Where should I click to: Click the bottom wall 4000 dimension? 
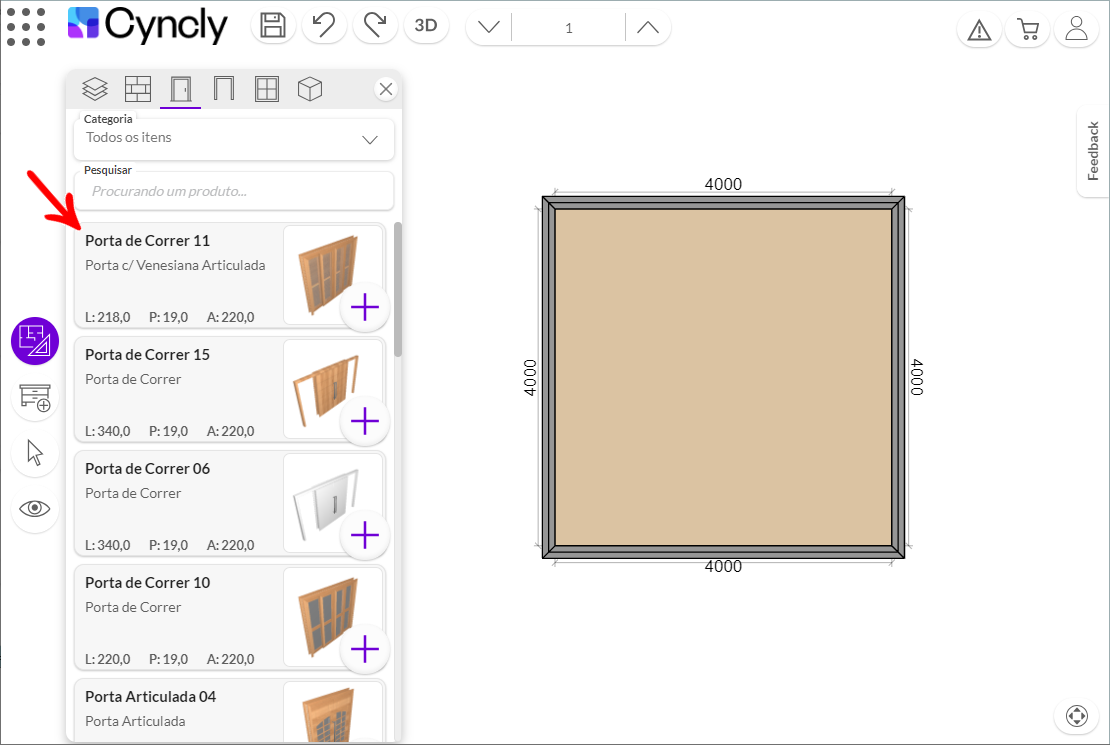pyautogui.click(x=723, y=567)
